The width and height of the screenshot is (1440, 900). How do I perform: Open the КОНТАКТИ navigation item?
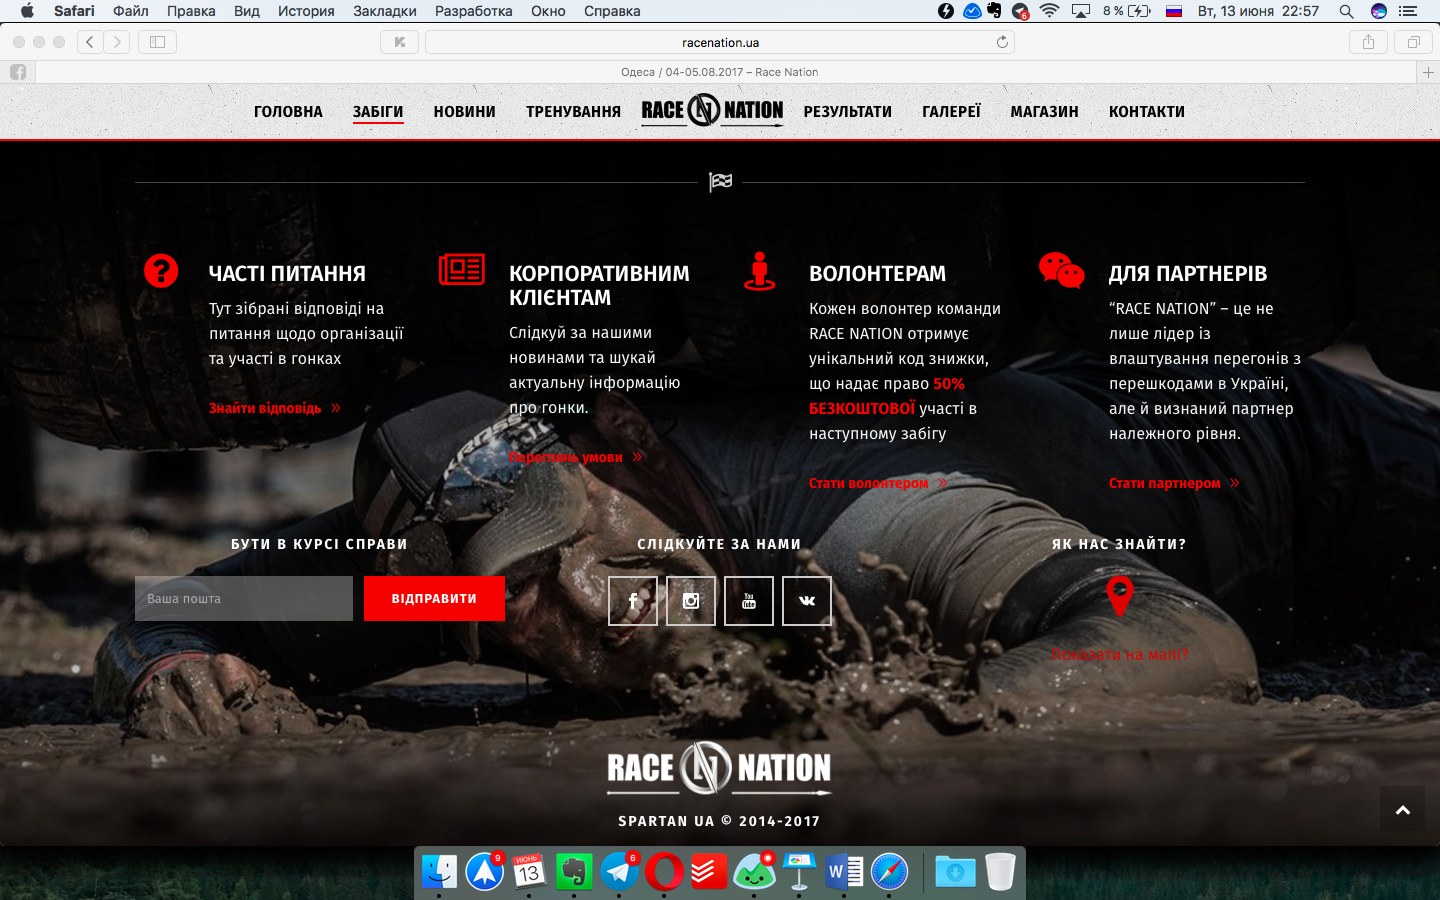1147,112
